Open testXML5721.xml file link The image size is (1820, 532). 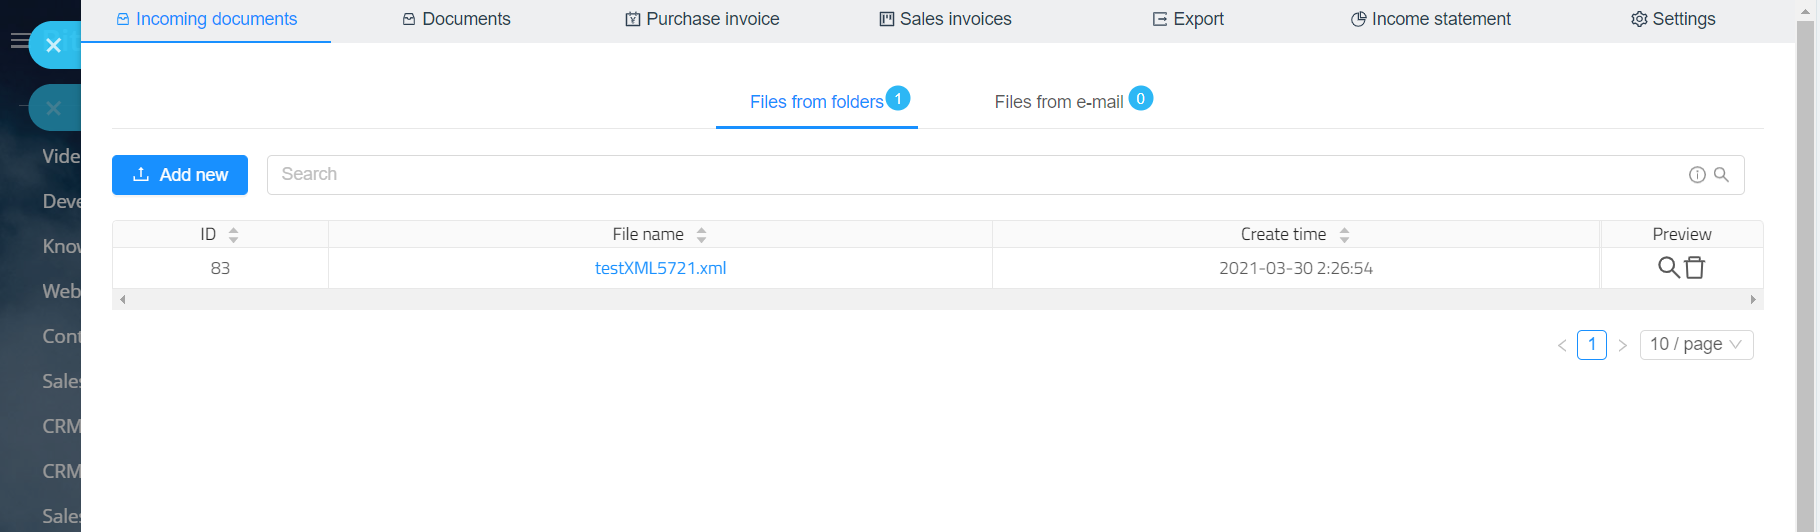pos(660,268)
